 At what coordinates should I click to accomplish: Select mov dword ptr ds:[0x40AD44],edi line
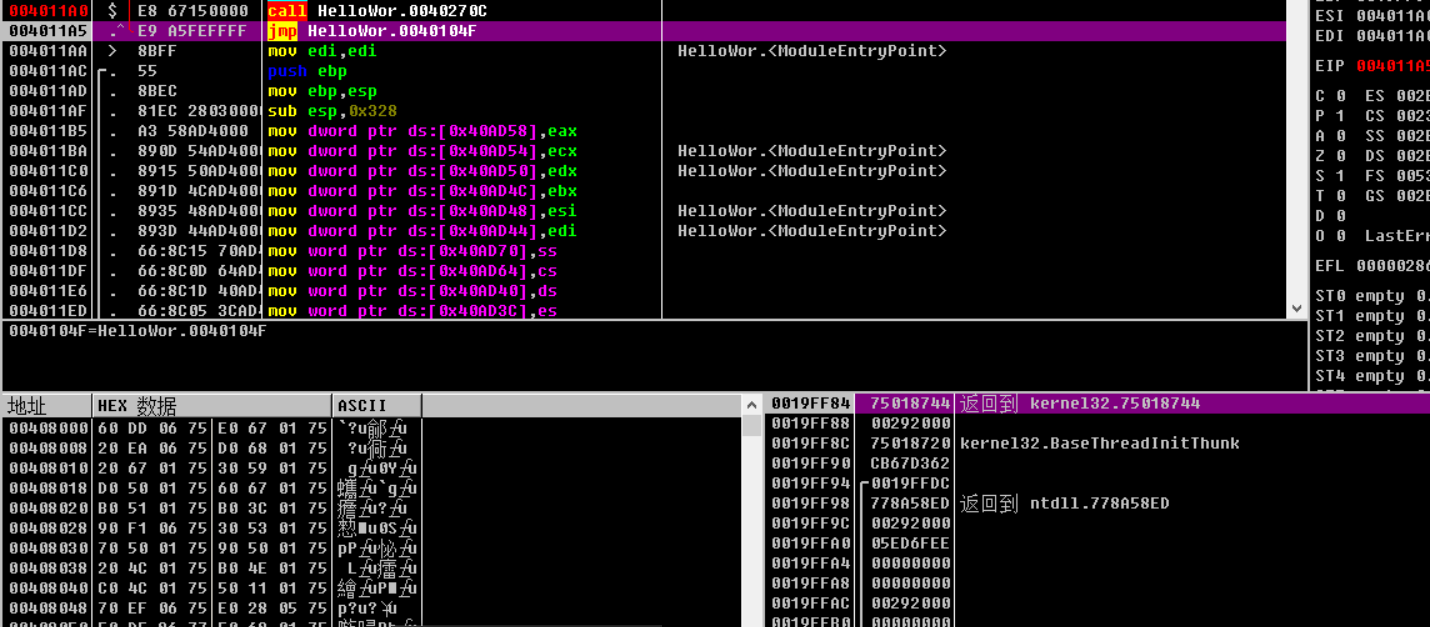[422, 231]
